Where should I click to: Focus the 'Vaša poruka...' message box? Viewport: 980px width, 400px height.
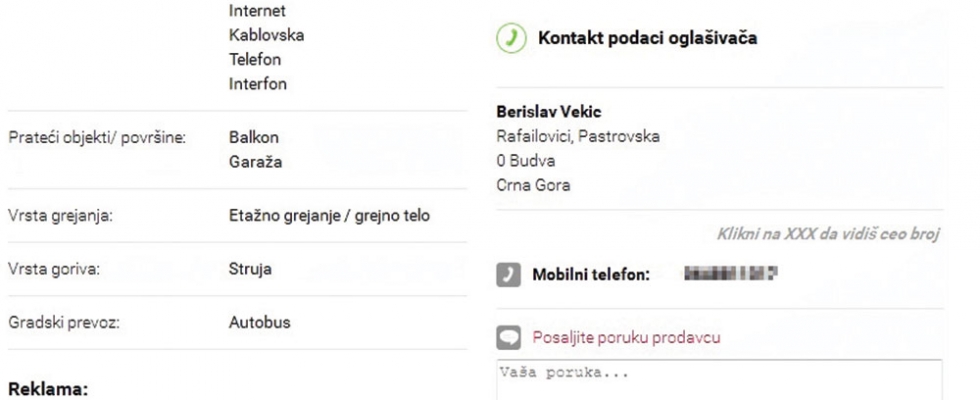pyautogui.click(x=720, y=378)
